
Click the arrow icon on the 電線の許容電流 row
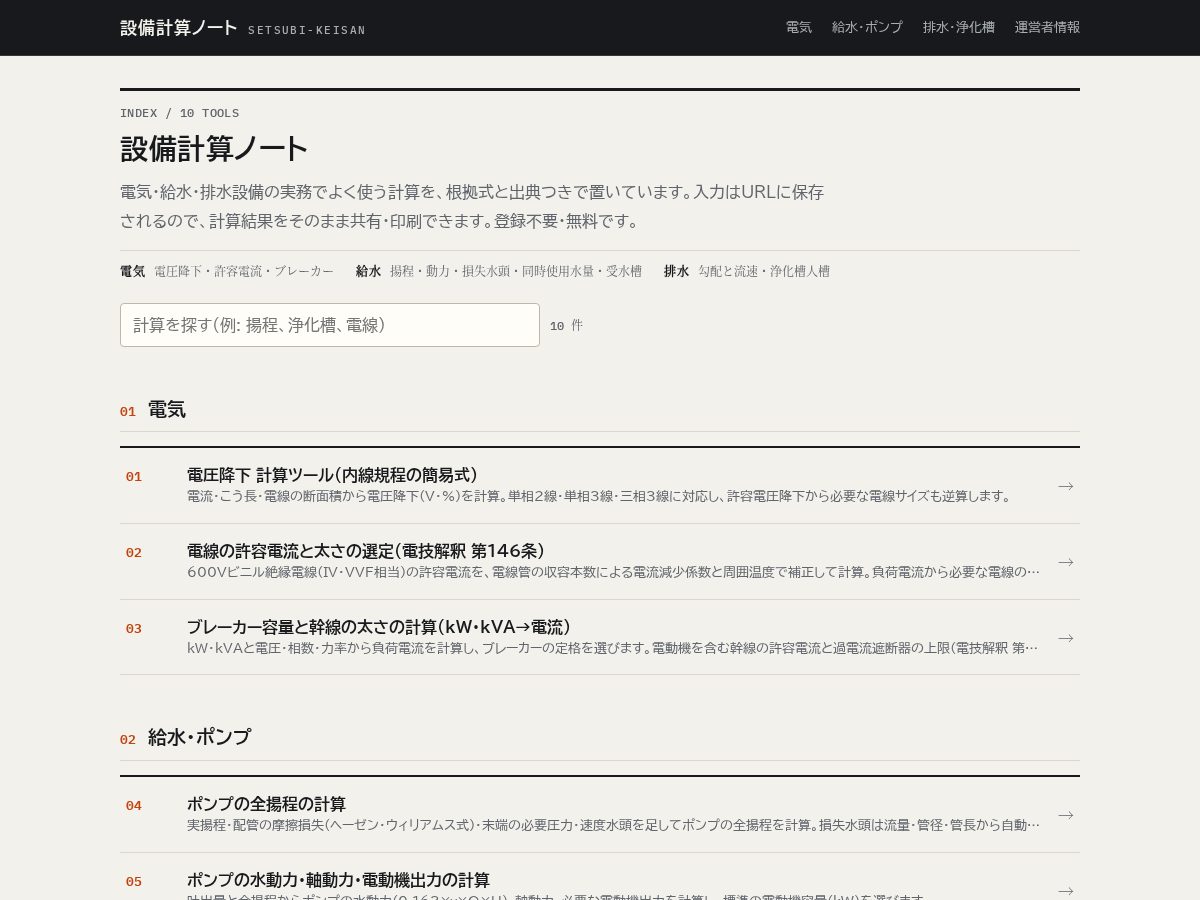pyautogui.click(x=1066, y=562)
